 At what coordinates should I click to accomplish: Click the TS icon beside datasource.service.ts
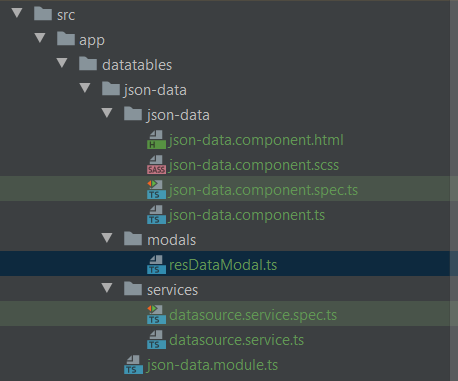156,340
